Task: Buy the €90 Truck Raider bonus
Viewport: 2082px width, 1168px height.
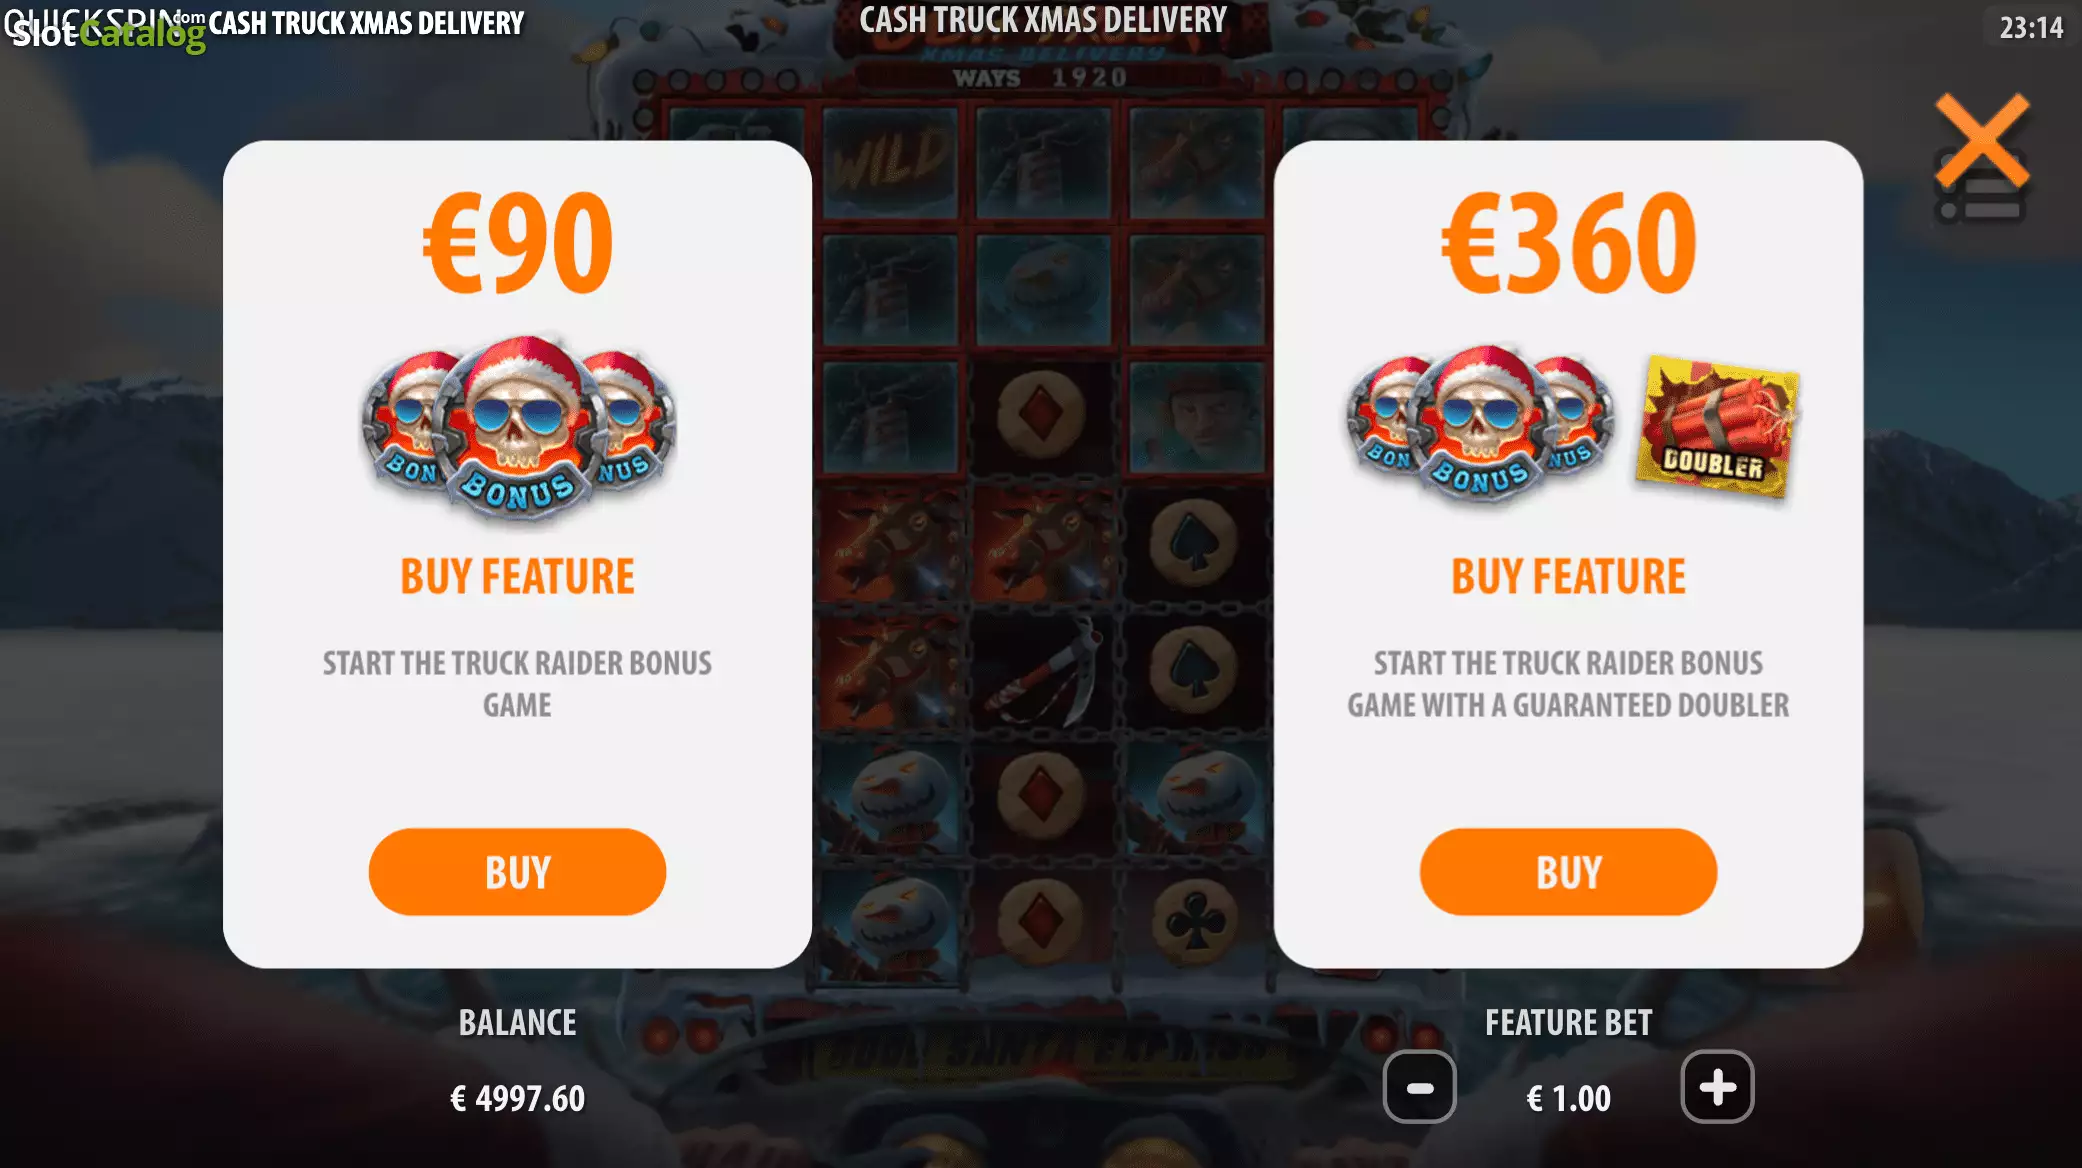Action: [517, 871]
